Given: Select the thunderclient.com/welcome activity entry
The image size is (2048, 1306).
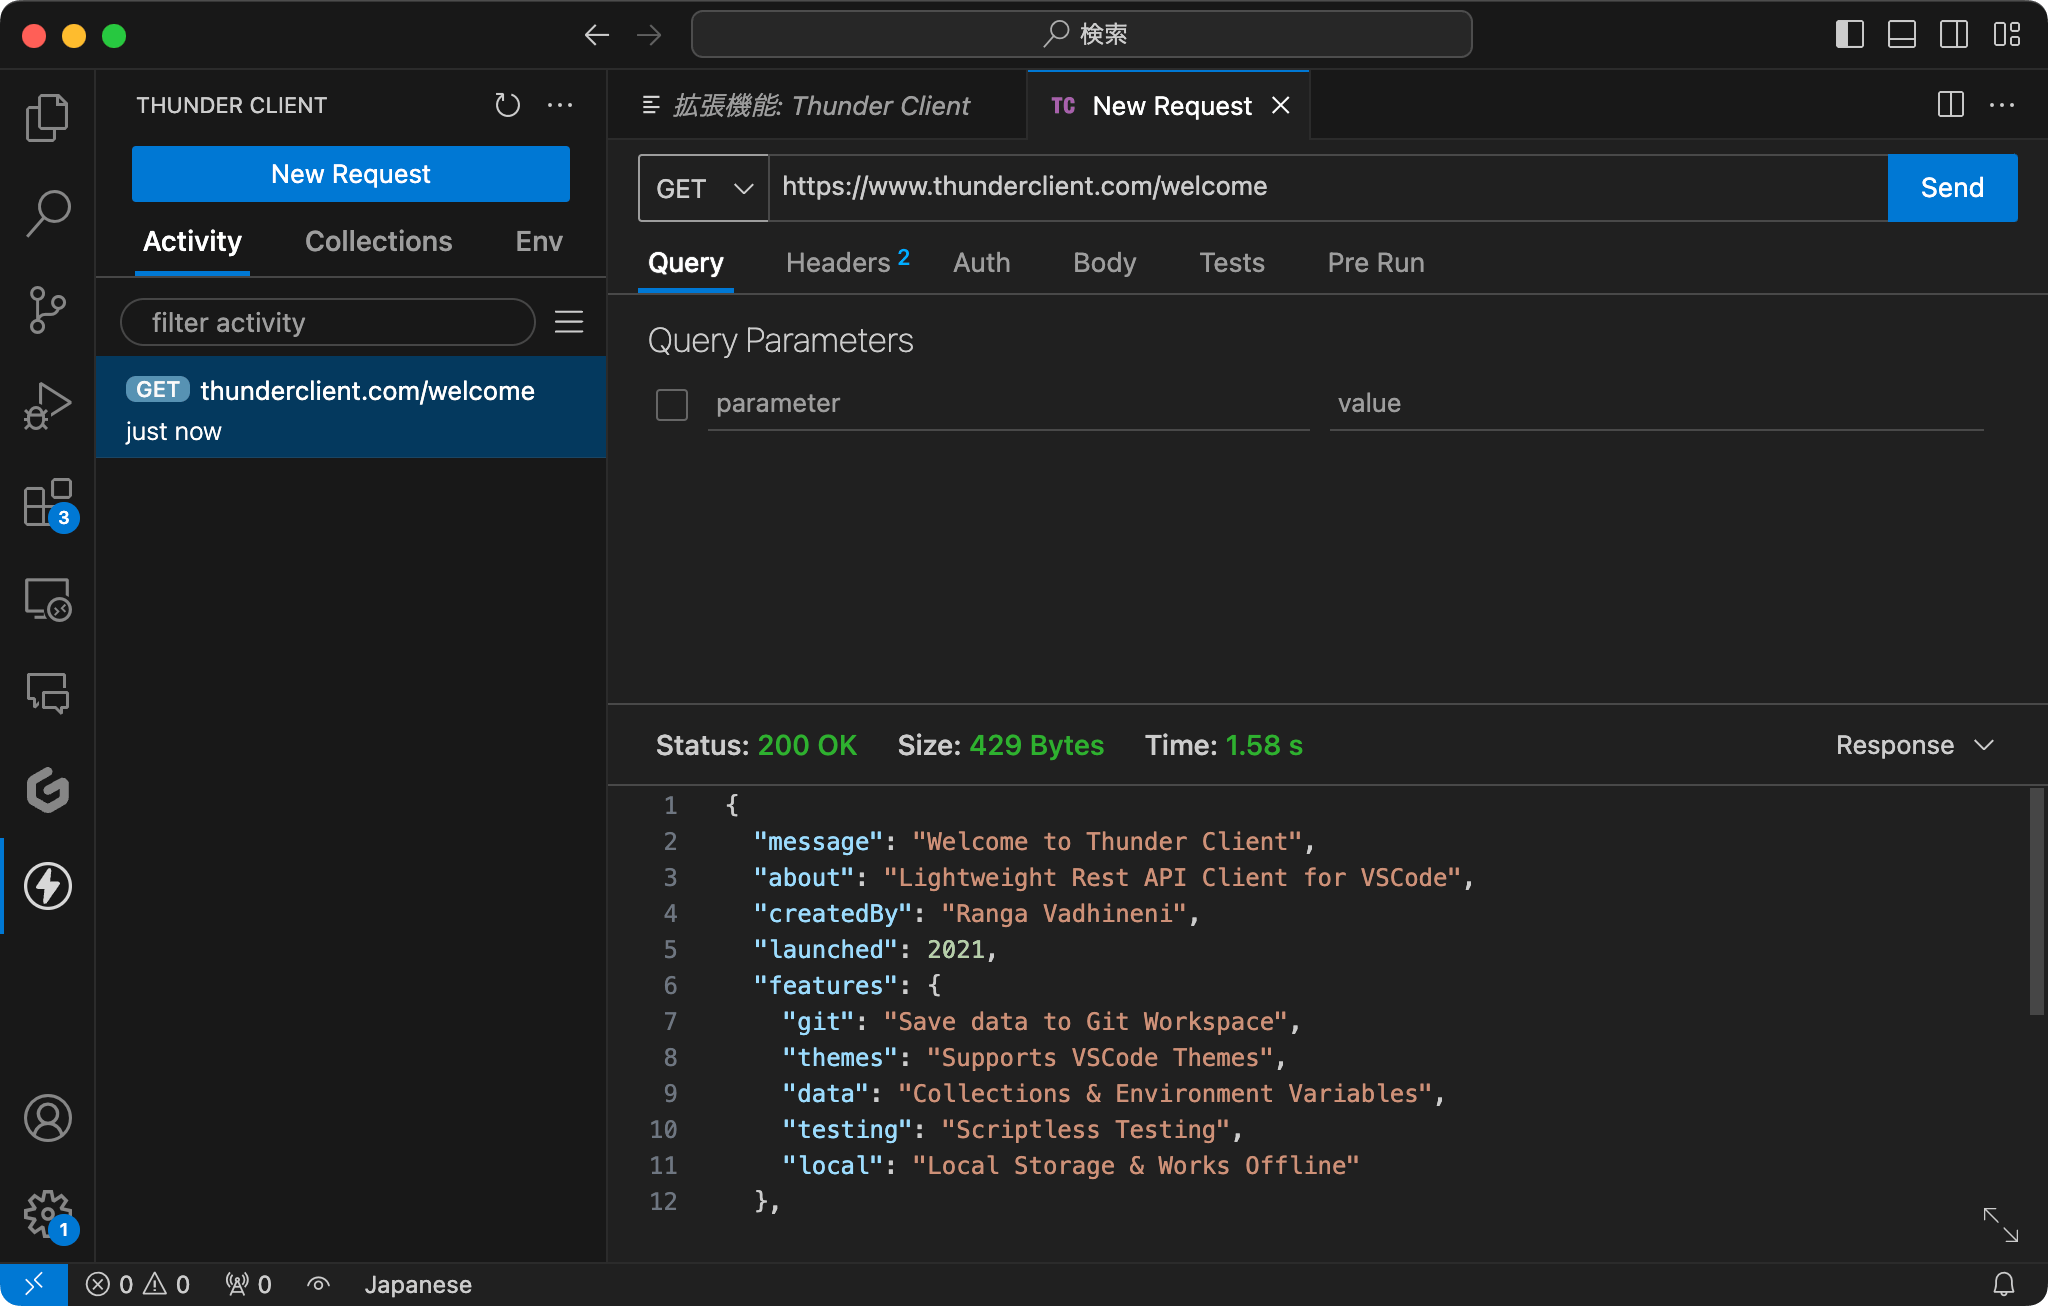Looking at the screenshot, I should pyautogui.click(x=351, y=408).
